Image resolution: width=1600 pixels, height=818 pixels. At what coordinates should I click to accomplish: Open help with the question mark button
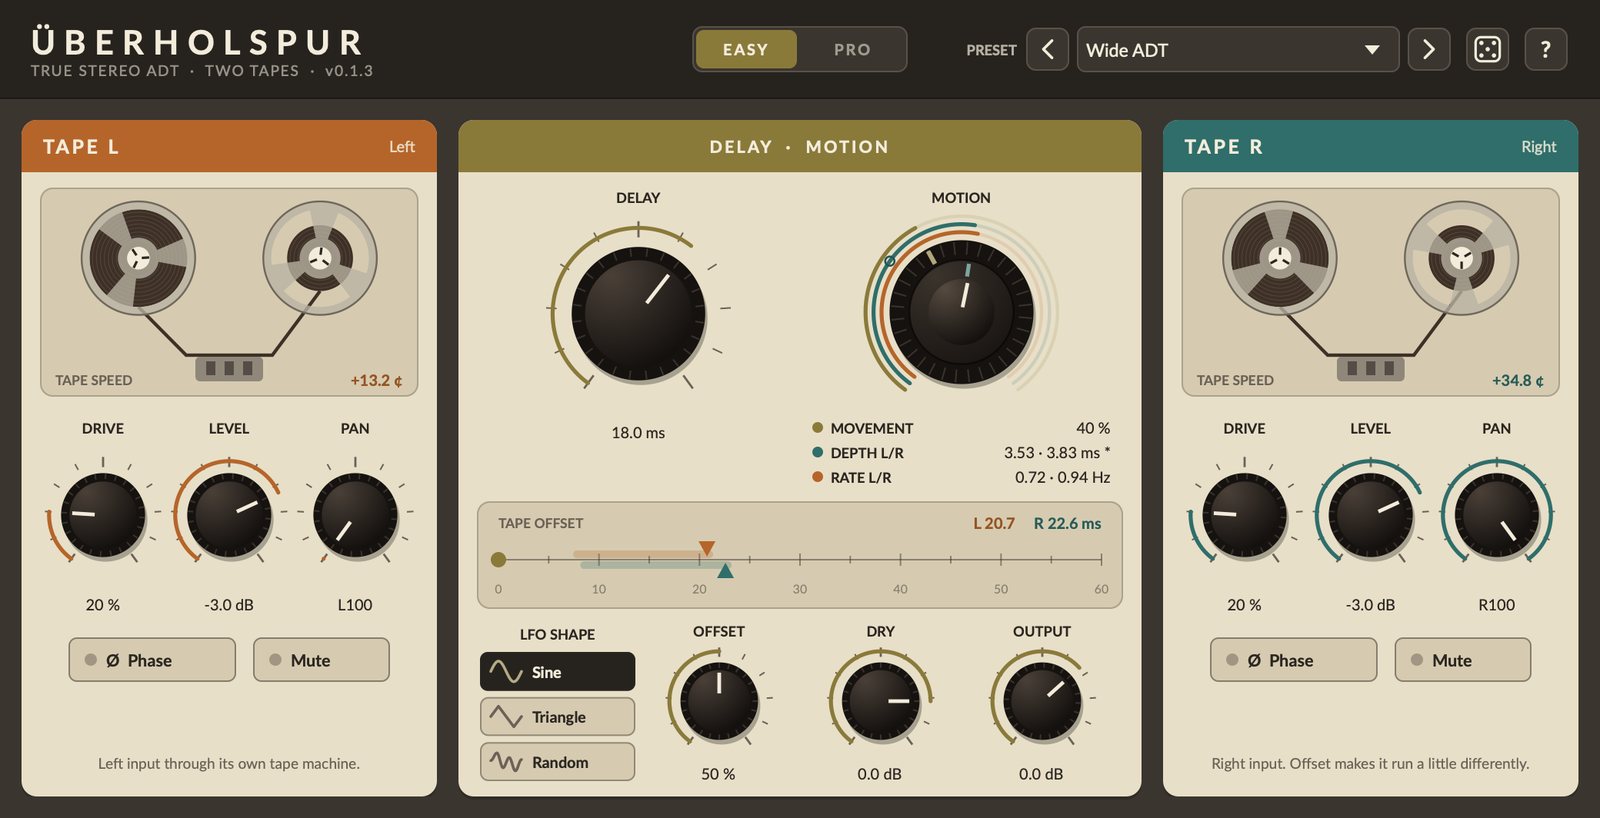pyautogui.click(x=1545, y=49)
